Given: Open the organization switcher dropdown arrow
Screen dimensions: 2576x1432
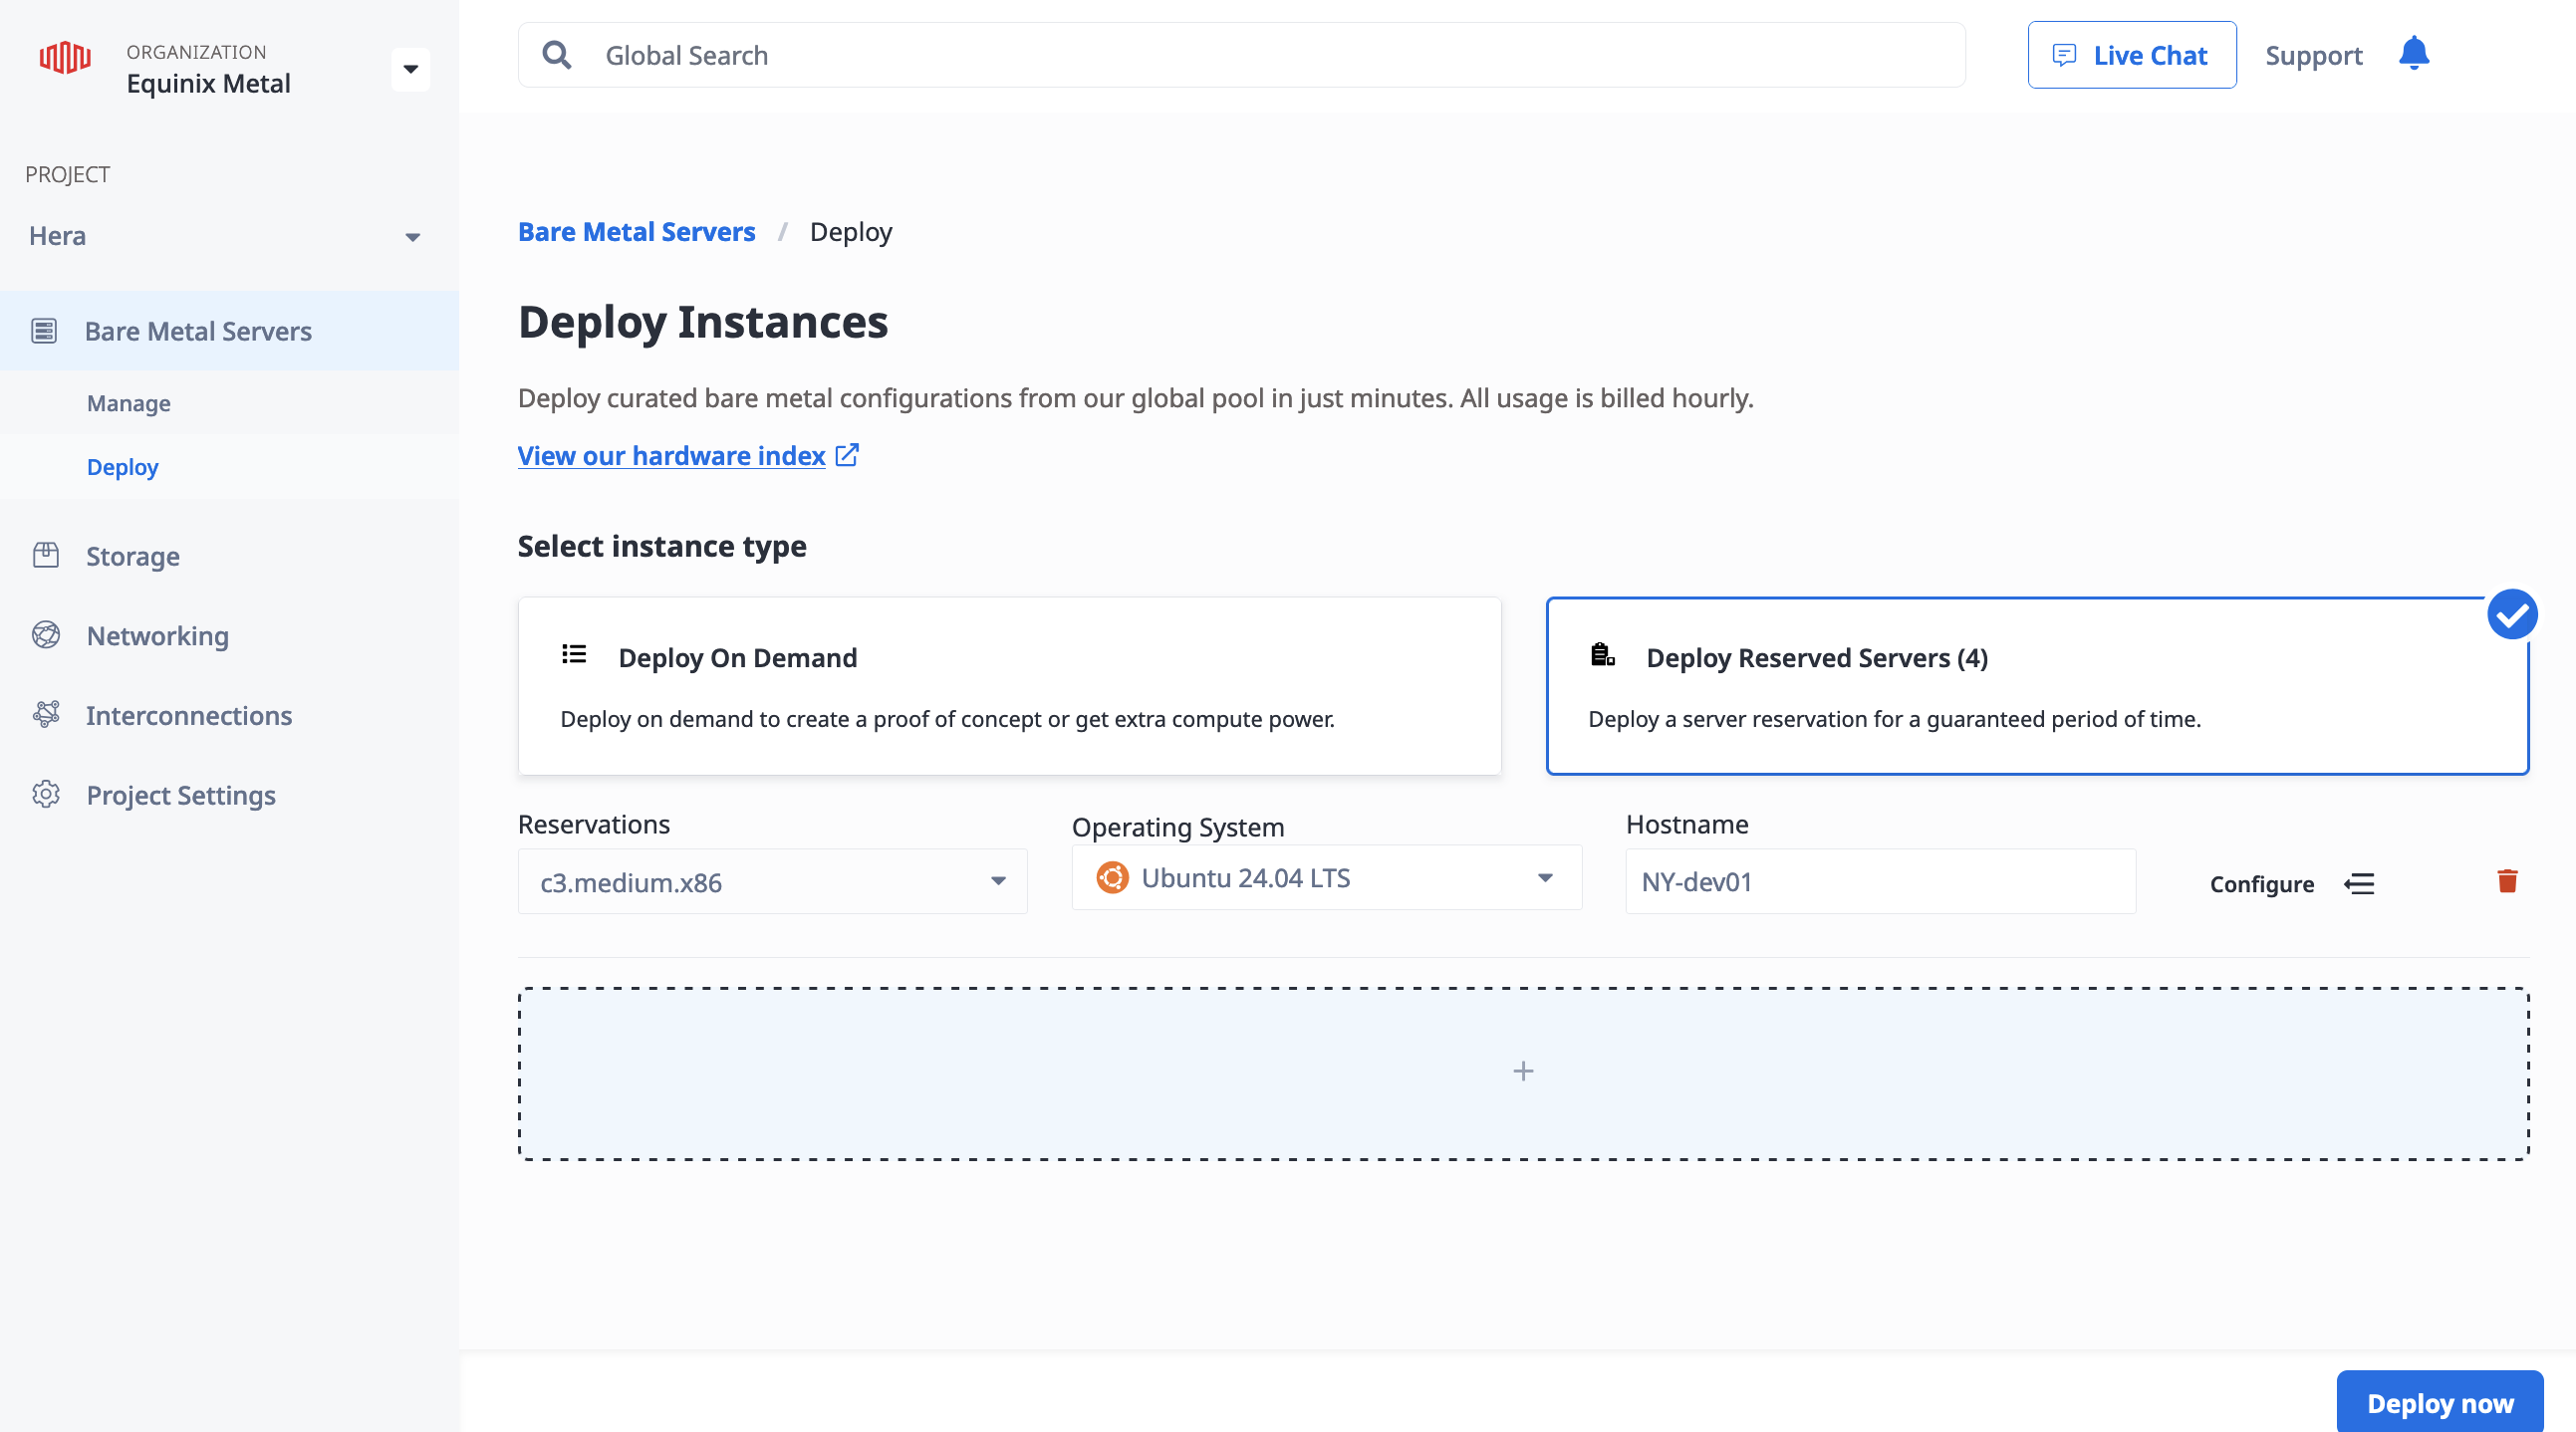Looking at the screenshot, I should pyautogui.click(x=410, y=69).
